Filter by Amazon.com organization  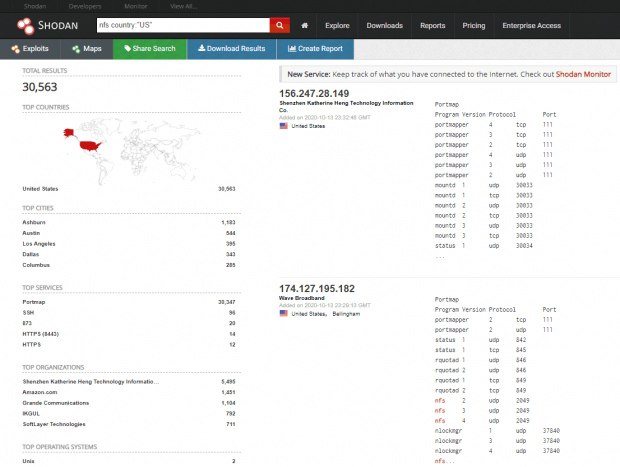pyautogui.click(x=40, y=392)
